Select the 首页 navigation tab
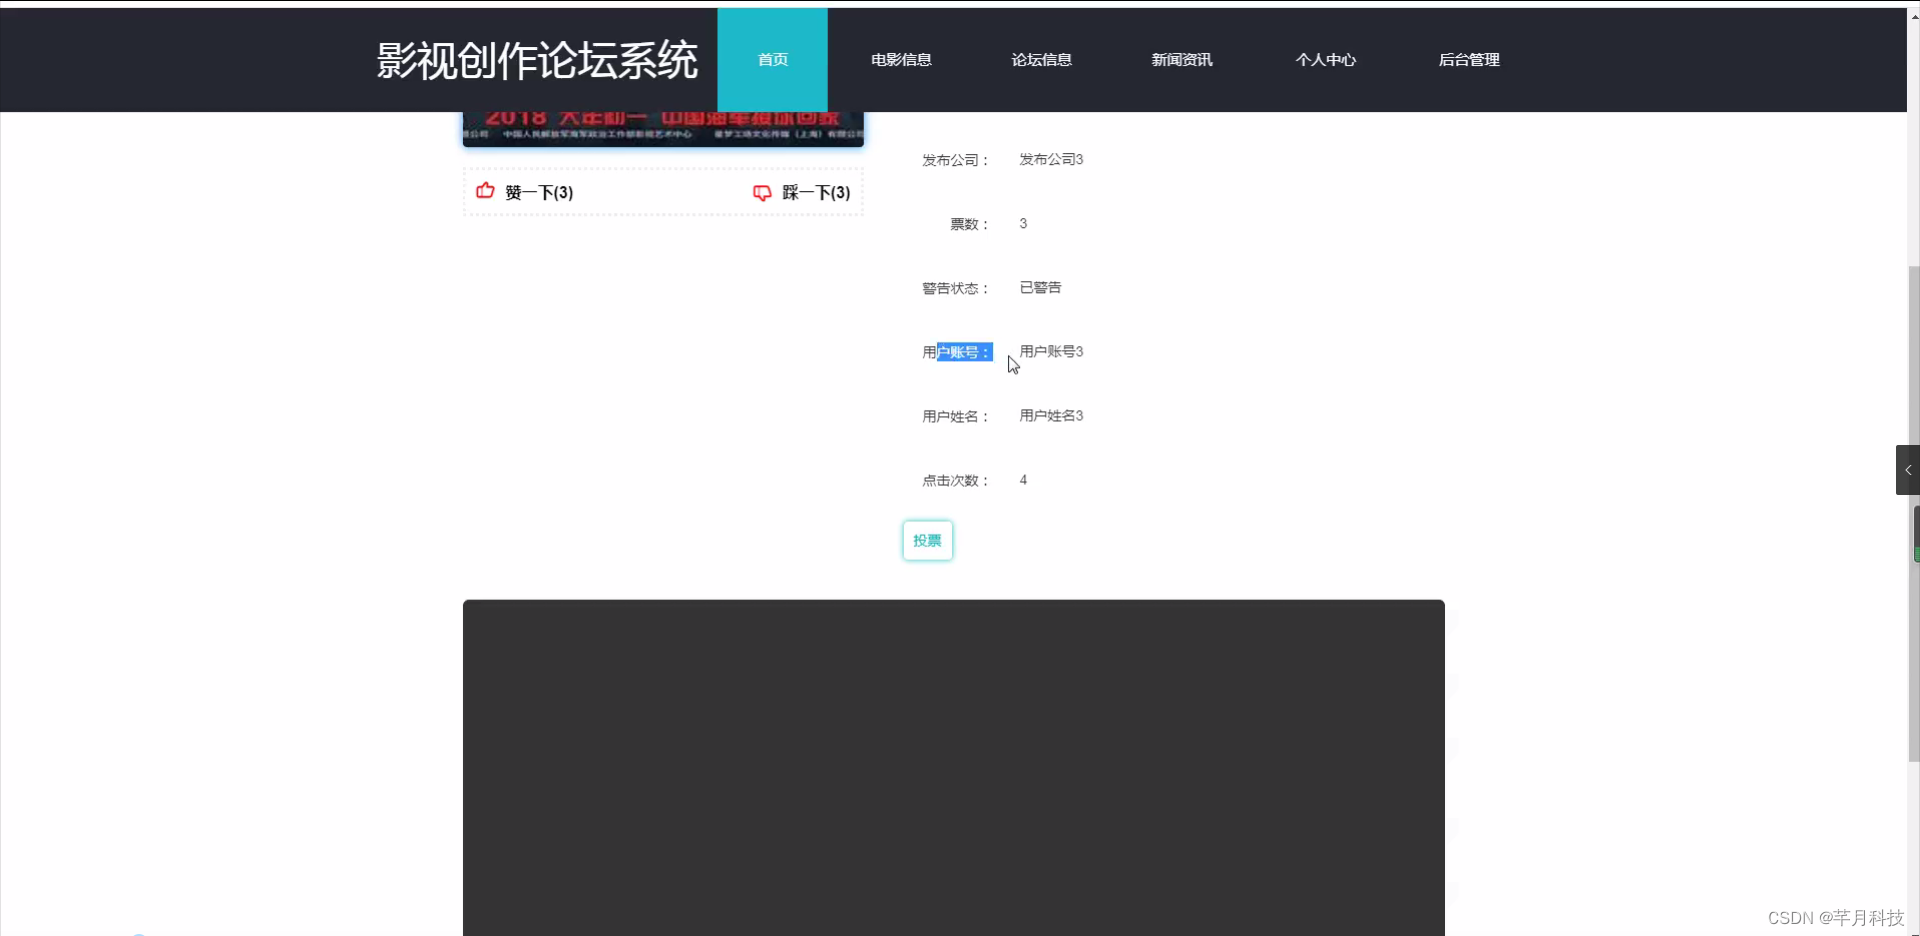Screen dimensions: 1920x936 (771, 59)
